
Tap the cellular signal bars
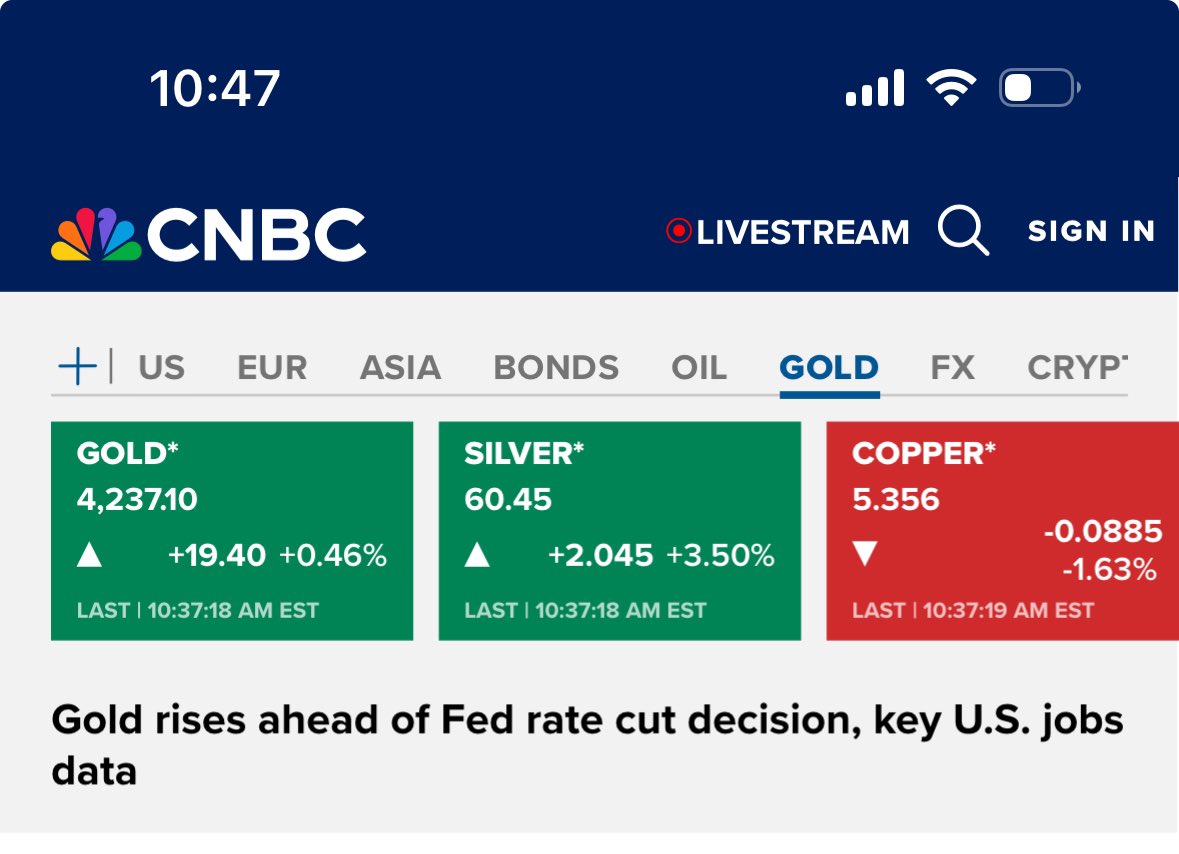pos(875,89)
